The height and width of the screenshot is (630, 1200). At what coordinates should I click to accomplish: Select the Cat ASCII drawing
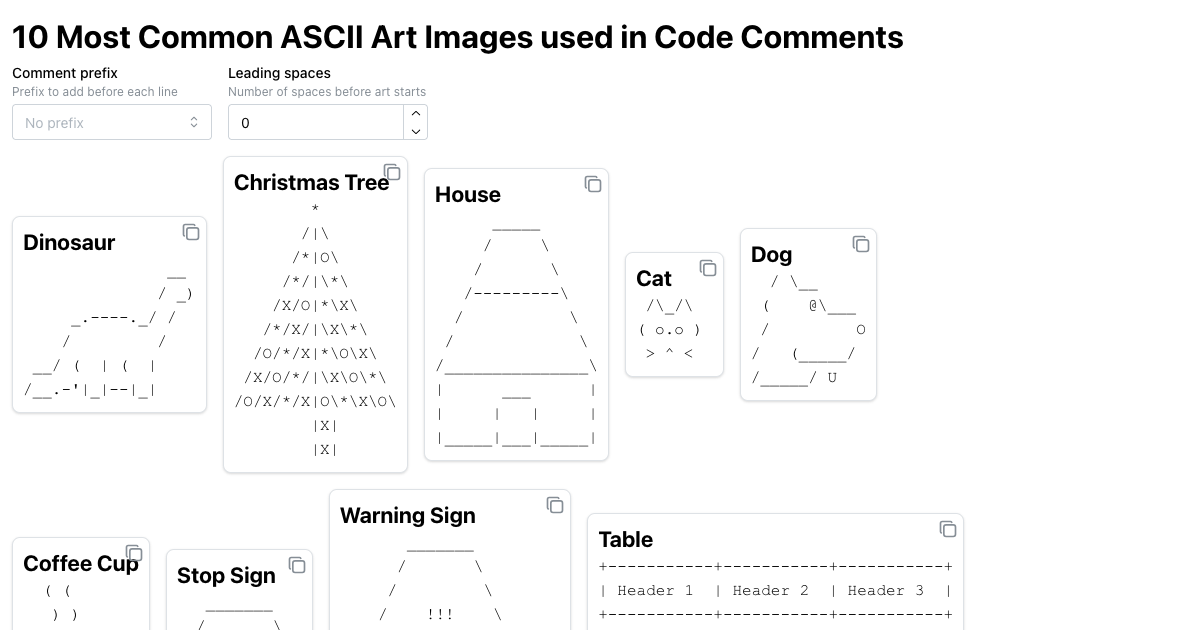(x=674, y=330)
